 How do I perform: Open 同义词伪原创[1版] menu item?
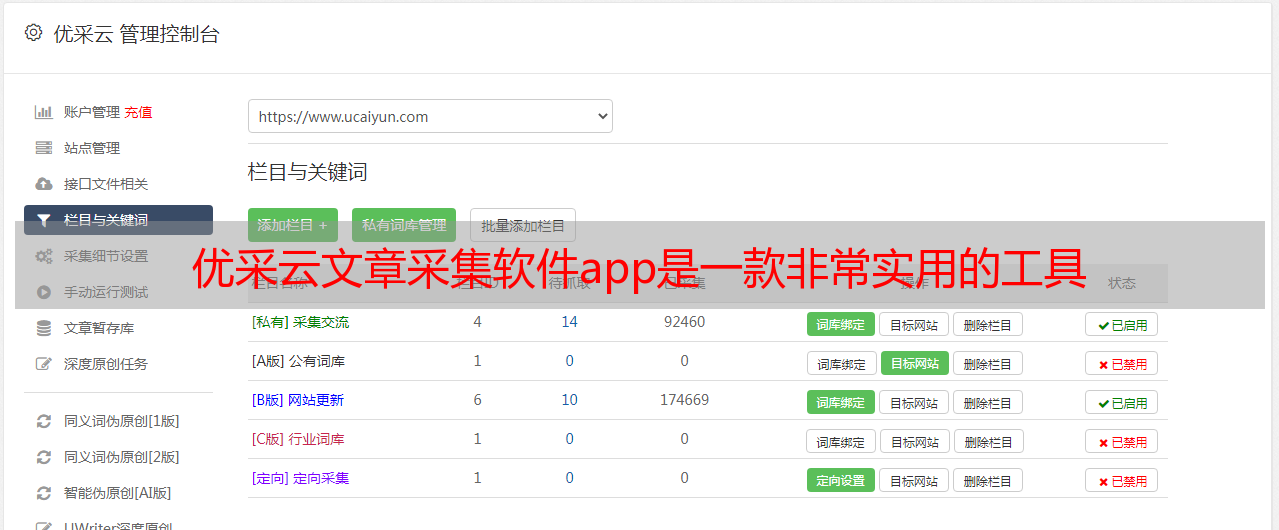pos(122,421)
